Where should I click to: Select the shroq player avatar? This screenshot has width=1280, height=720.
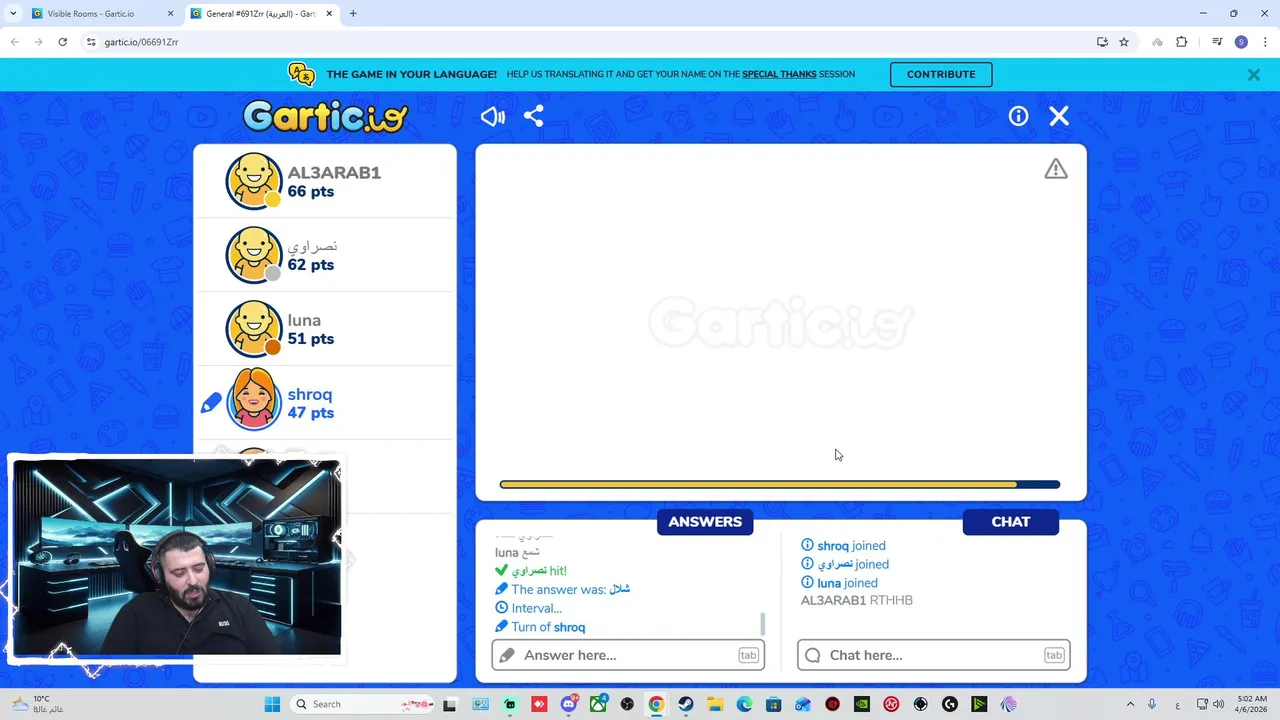(254, 401)
